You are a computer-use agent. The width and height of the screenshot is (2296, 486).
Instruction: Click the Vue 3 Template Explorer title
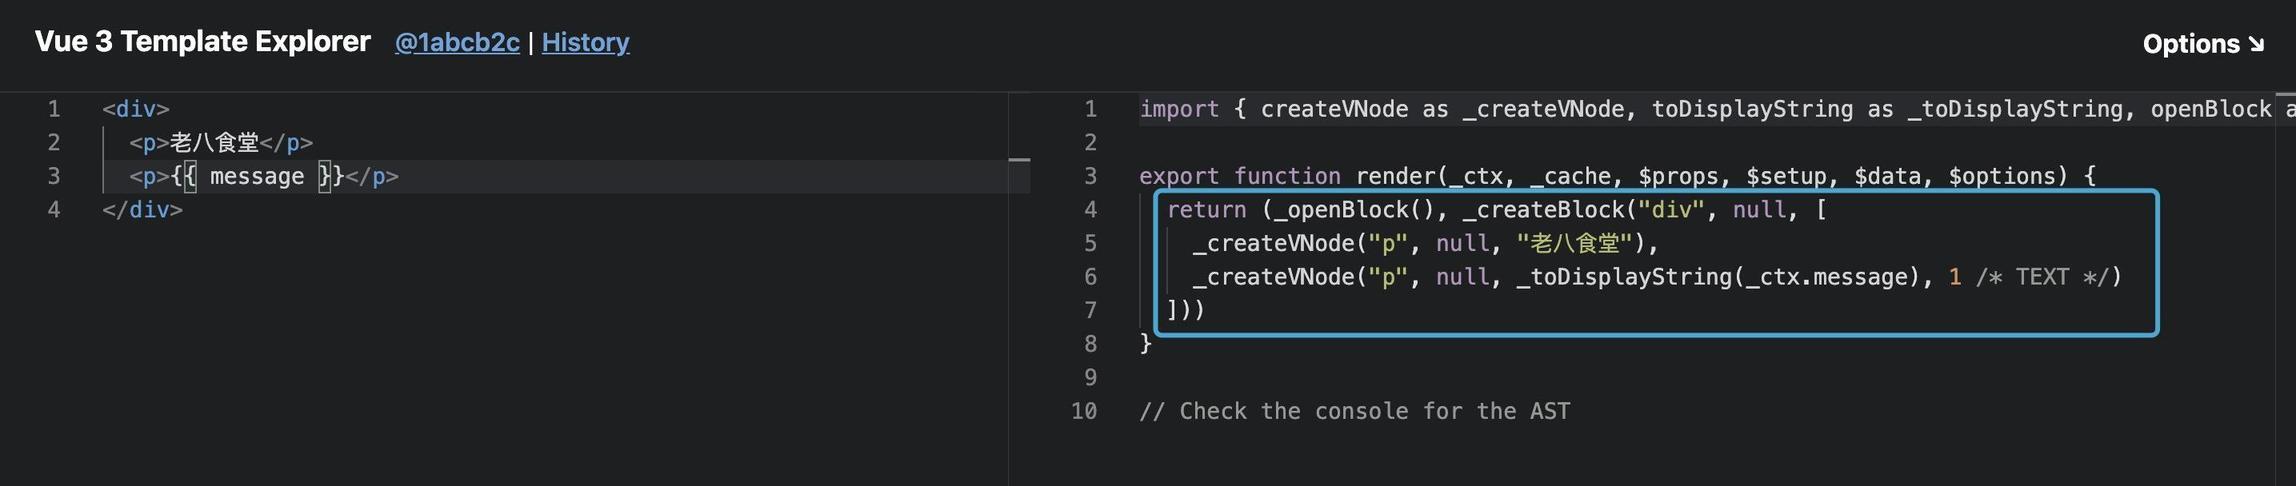pyautogui.click(x=203, y=41)
